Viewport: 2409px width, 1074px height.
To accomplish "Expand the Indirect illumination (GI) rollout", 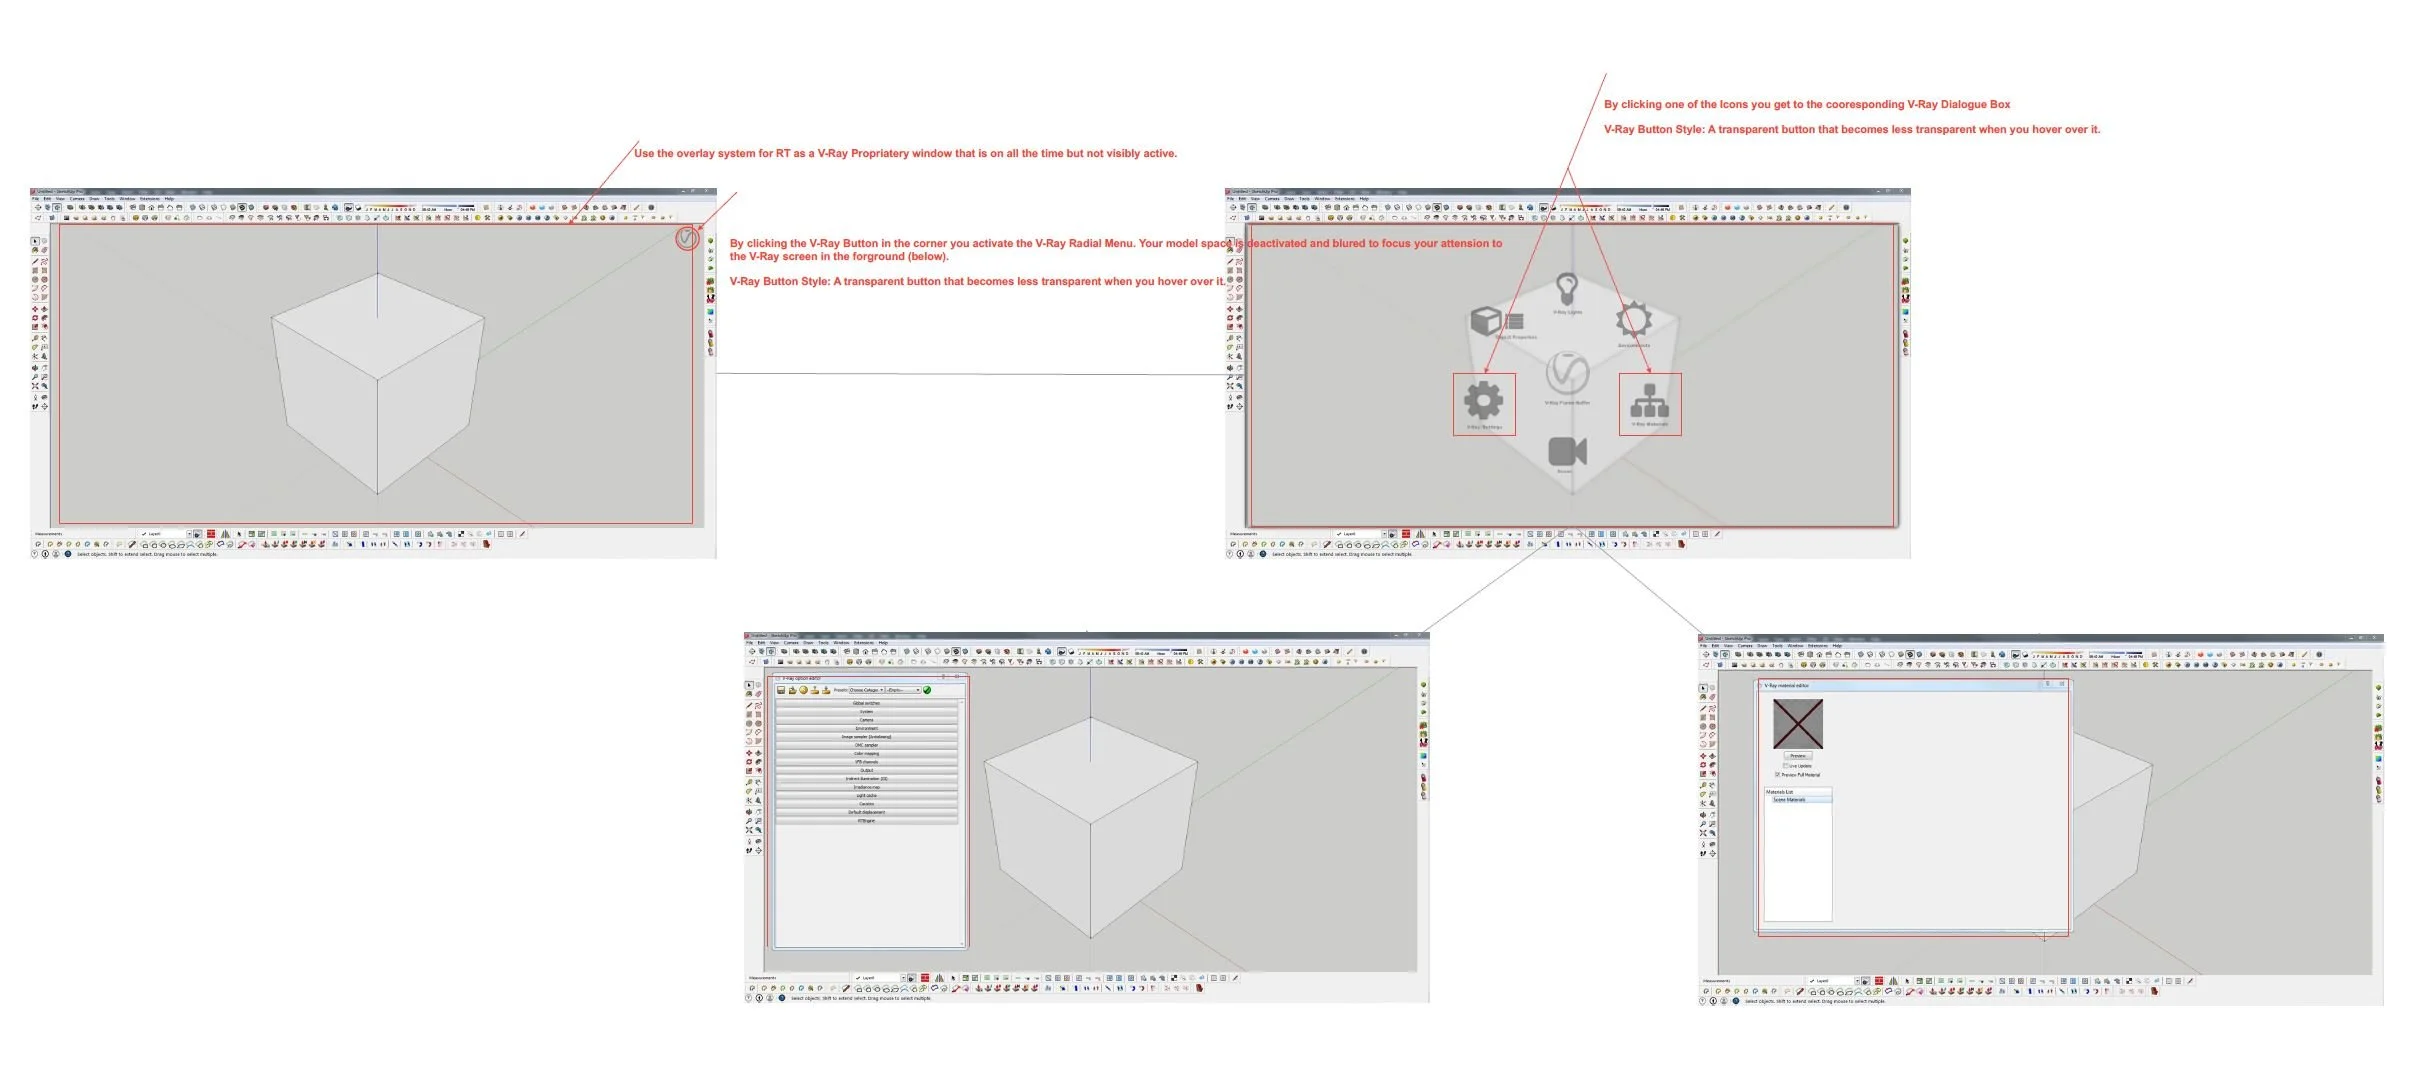I will 866,779.
